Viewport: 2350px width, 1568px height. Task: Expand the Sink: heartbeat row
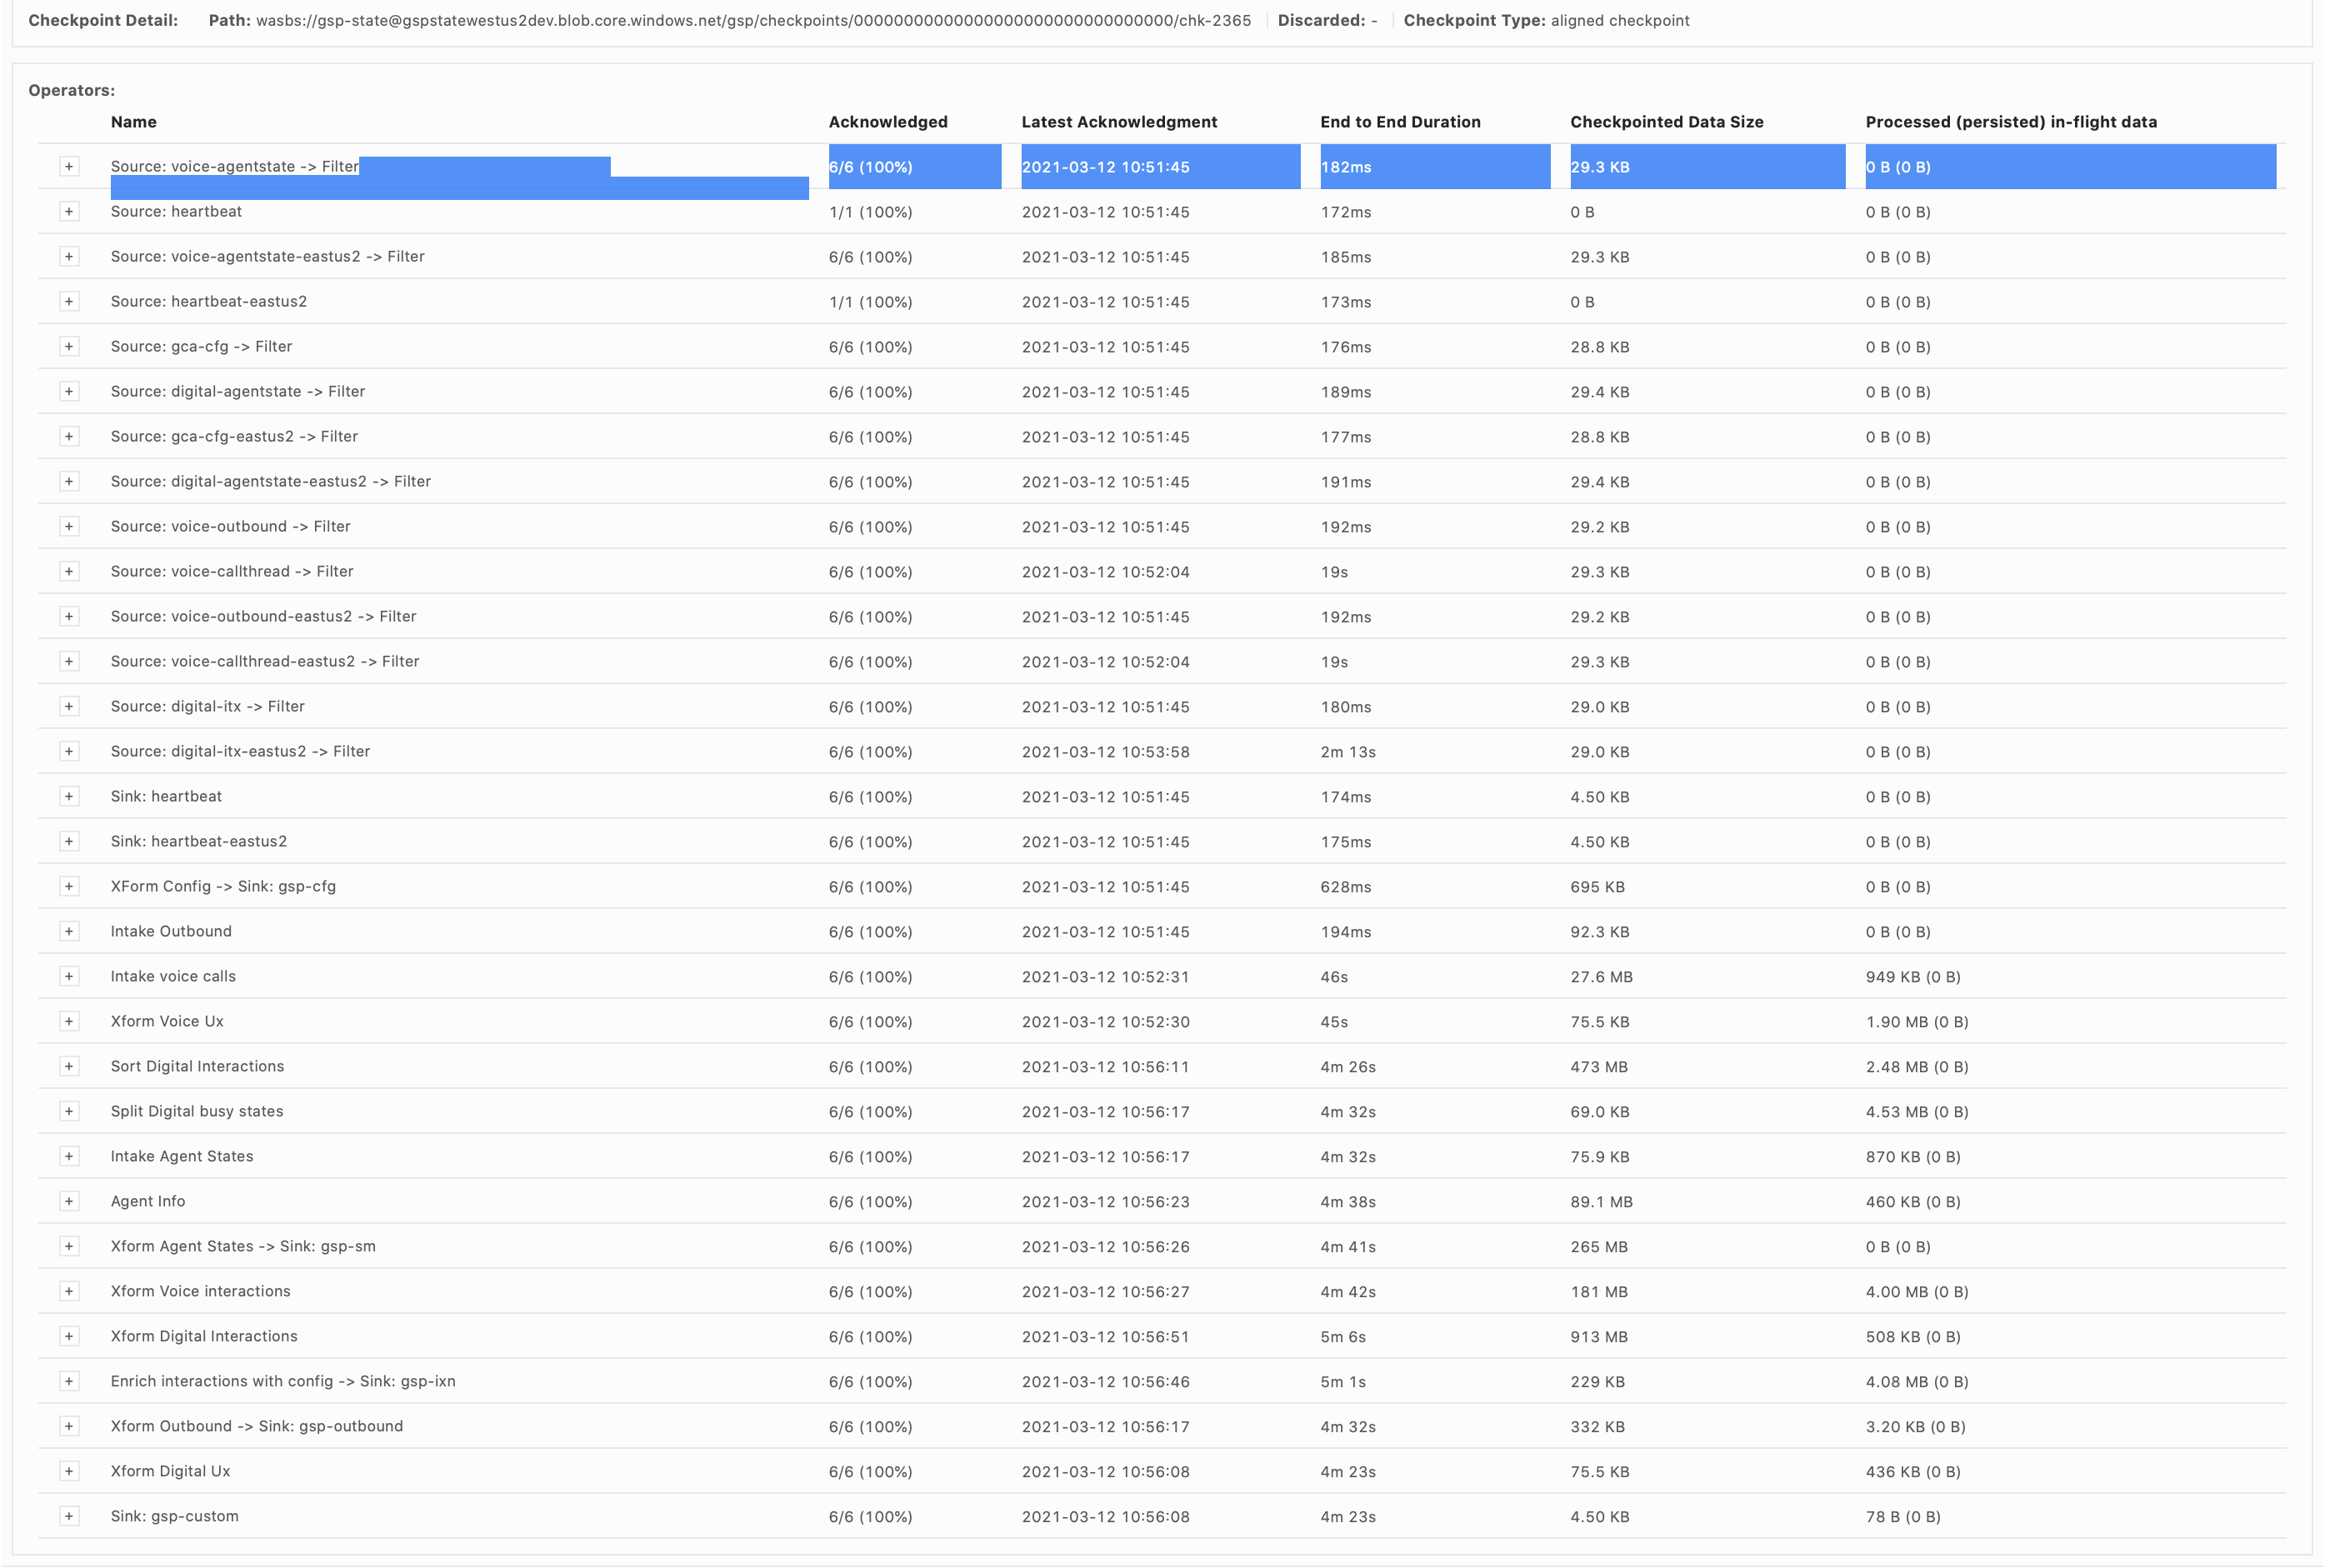coord(69,797)
